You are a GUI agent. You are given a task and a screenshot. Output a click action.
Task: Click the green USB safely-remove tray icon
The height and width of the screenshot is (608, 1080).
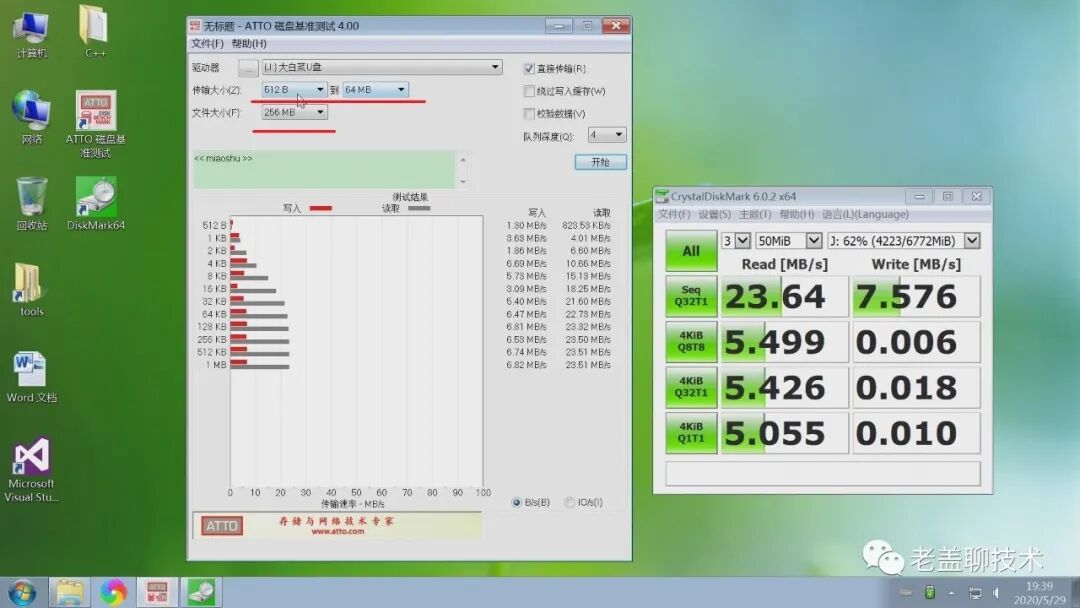click(x=930, y=592)
